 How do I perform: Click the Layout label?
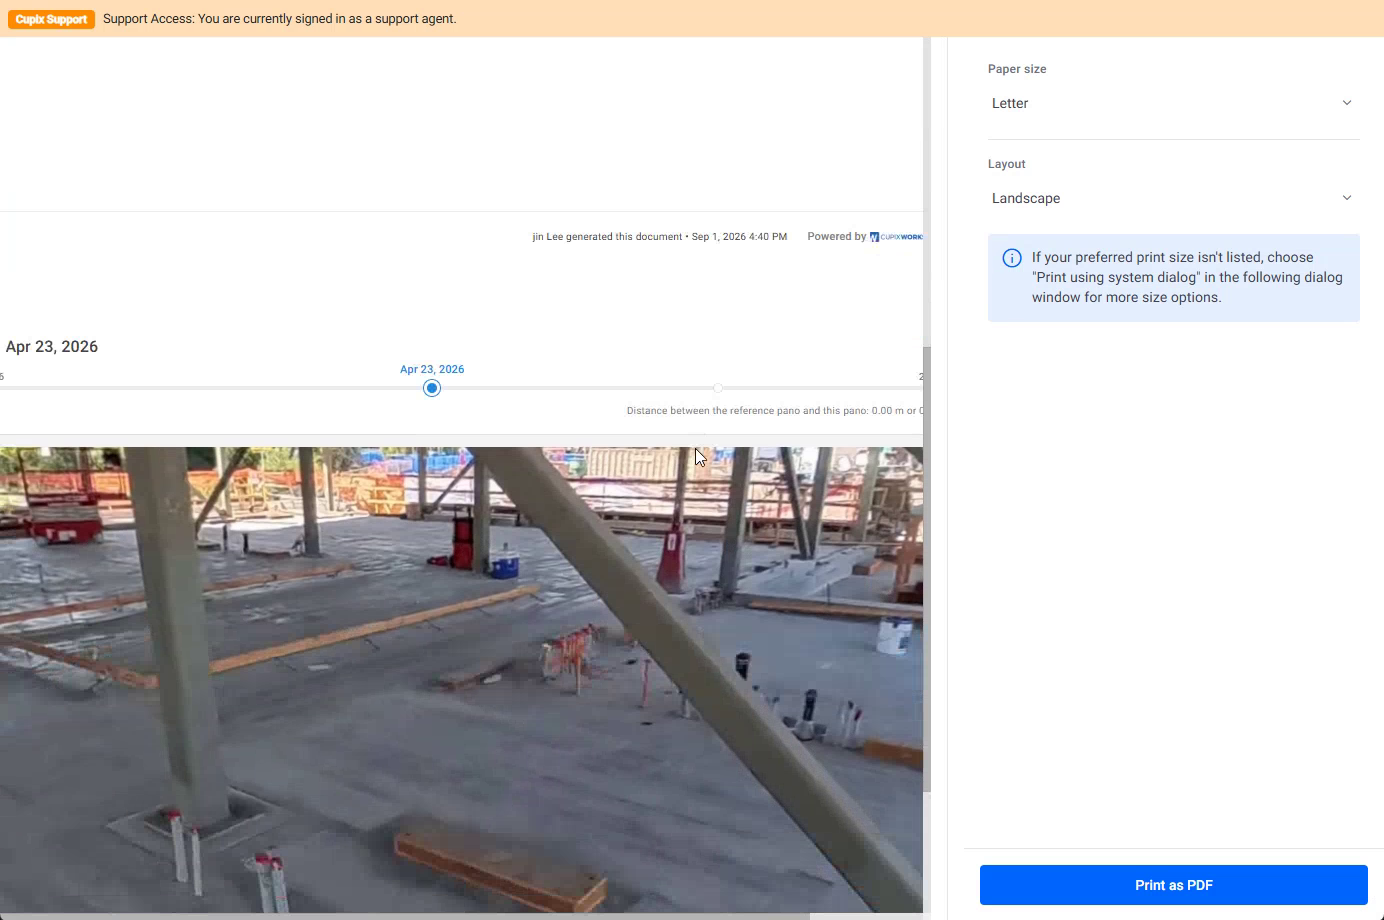pyautogui.click(x=1007, y=164)
